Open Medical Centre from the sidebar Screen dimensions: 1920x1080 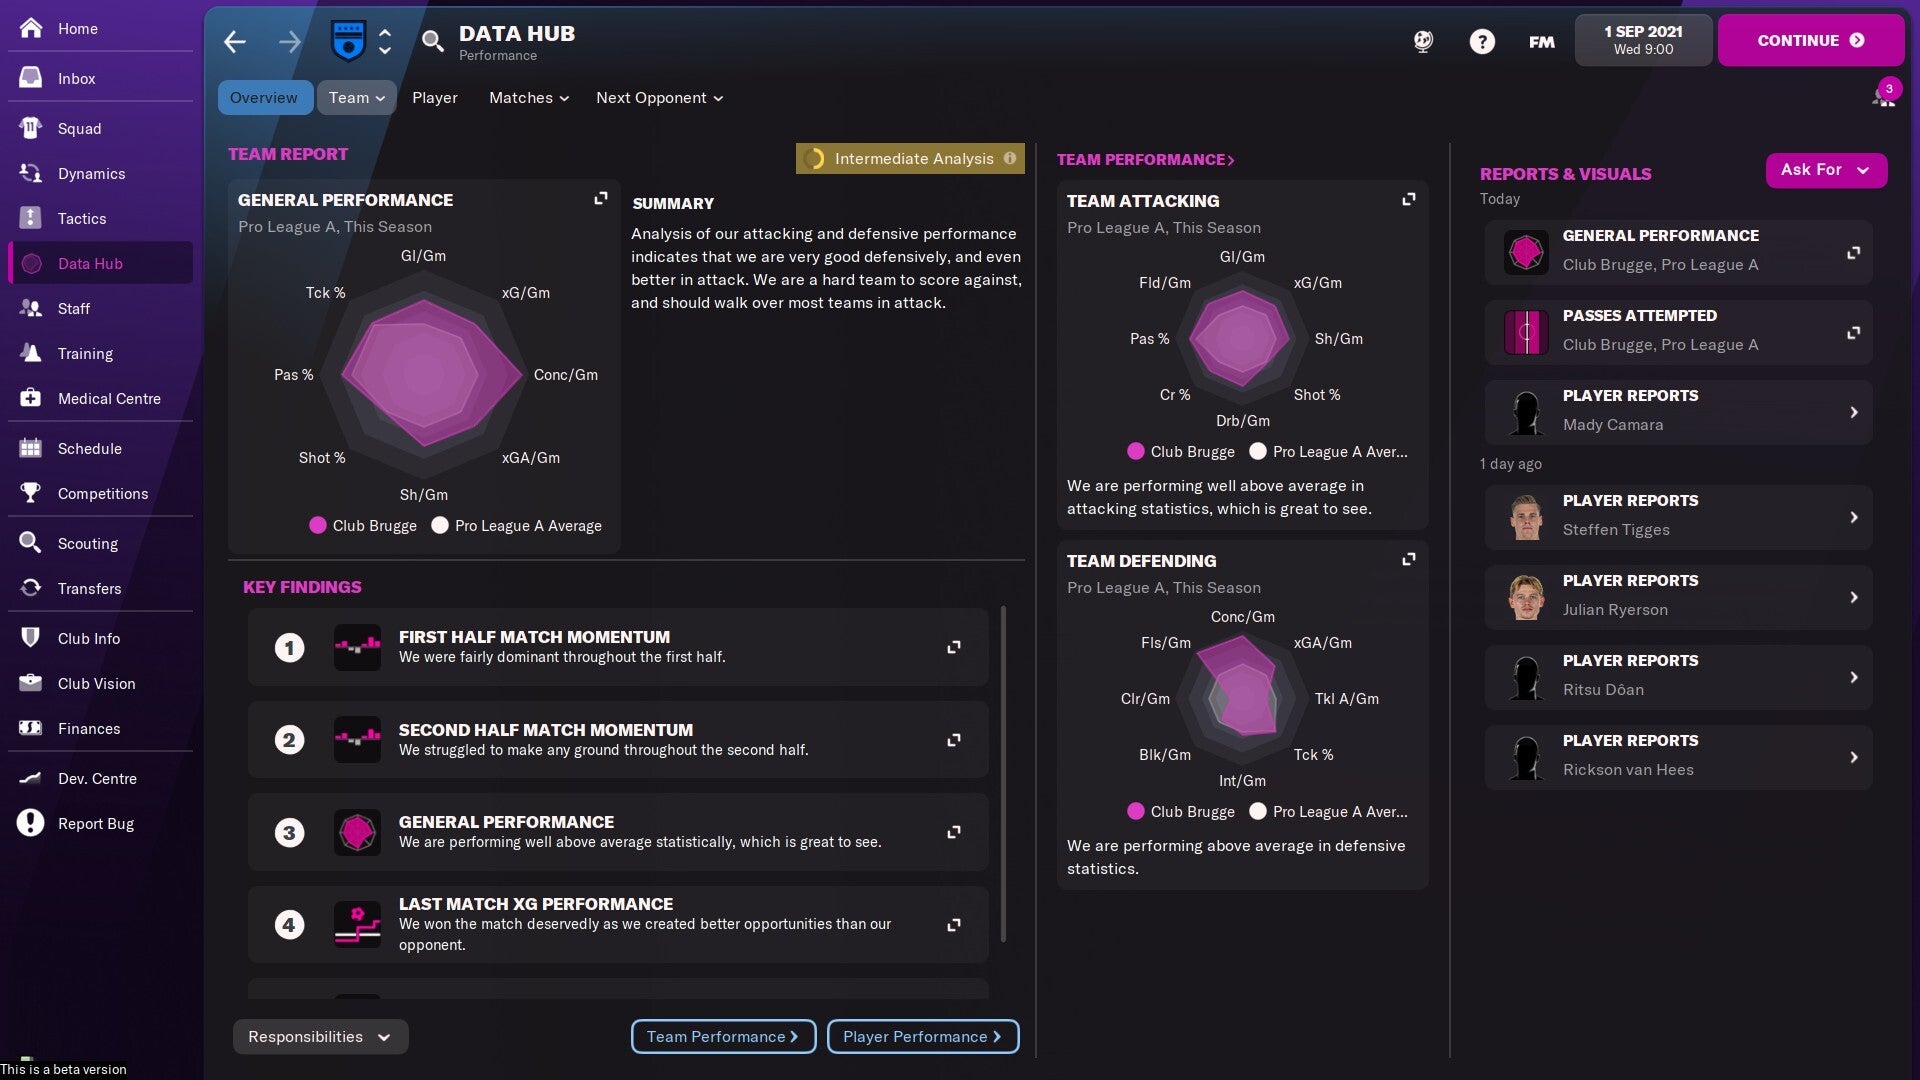tap(108, 398)
